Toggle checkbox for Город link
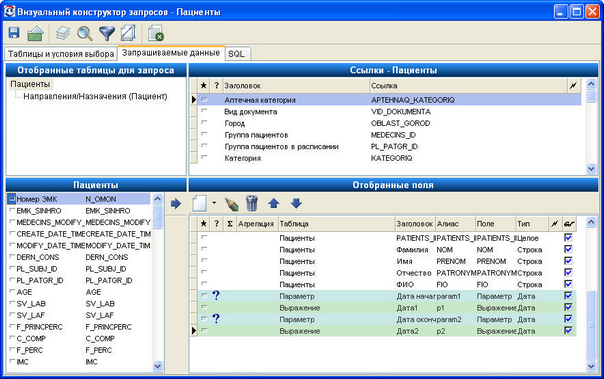The image size is (604, 379). click(204, 122)
